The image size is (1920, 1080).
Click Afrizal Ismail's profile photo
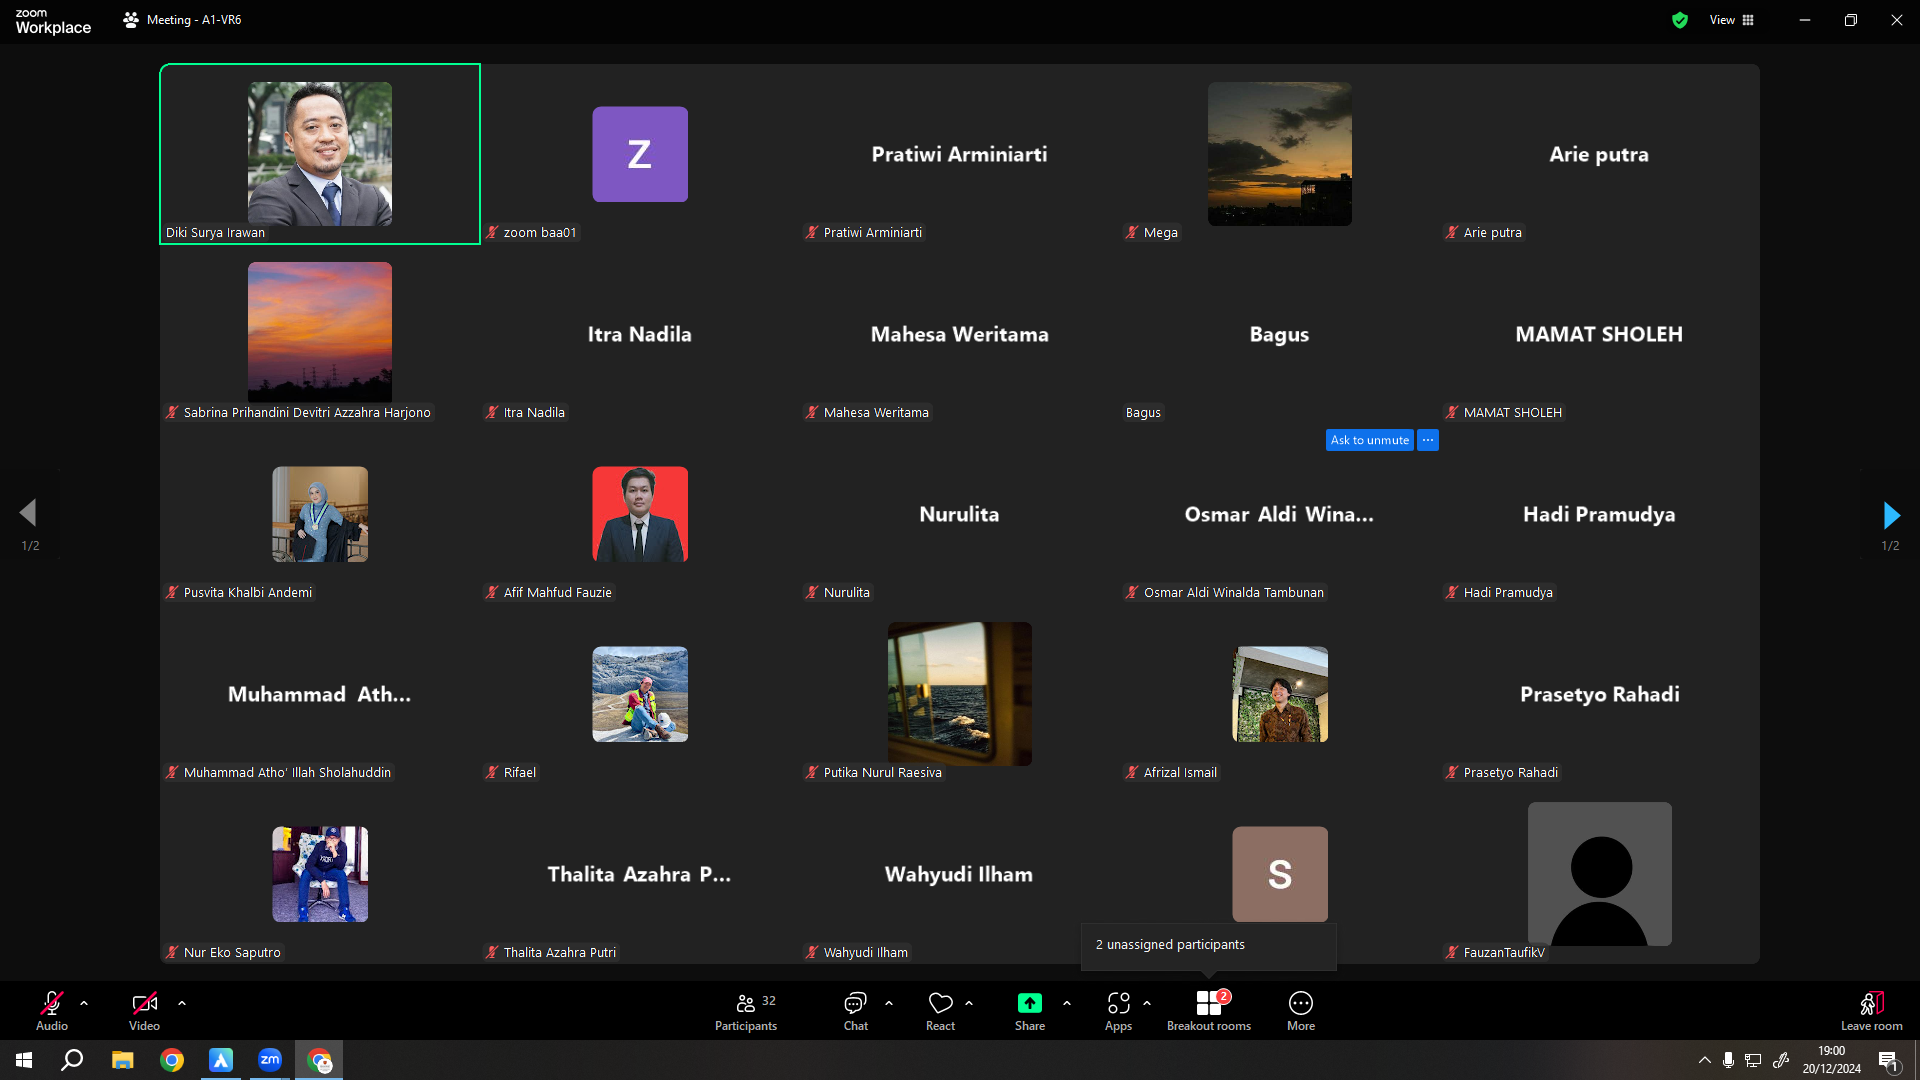1280,694
